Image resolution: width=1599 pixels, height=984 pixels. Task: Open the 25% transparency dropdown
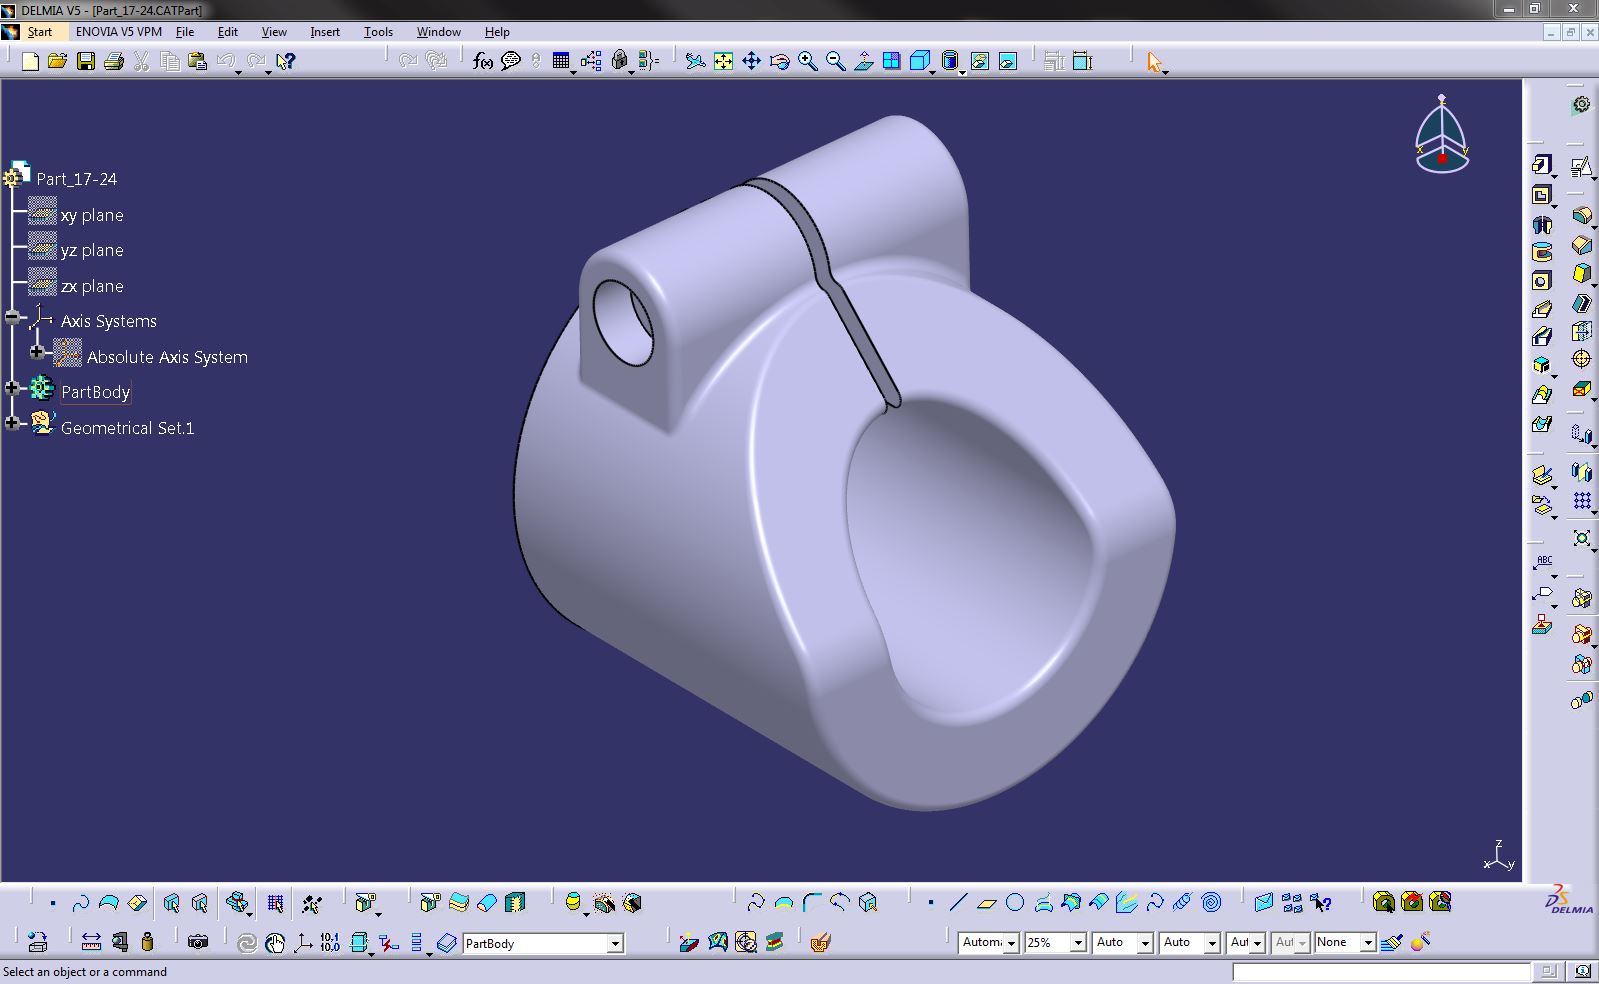tap(1077, 942)
